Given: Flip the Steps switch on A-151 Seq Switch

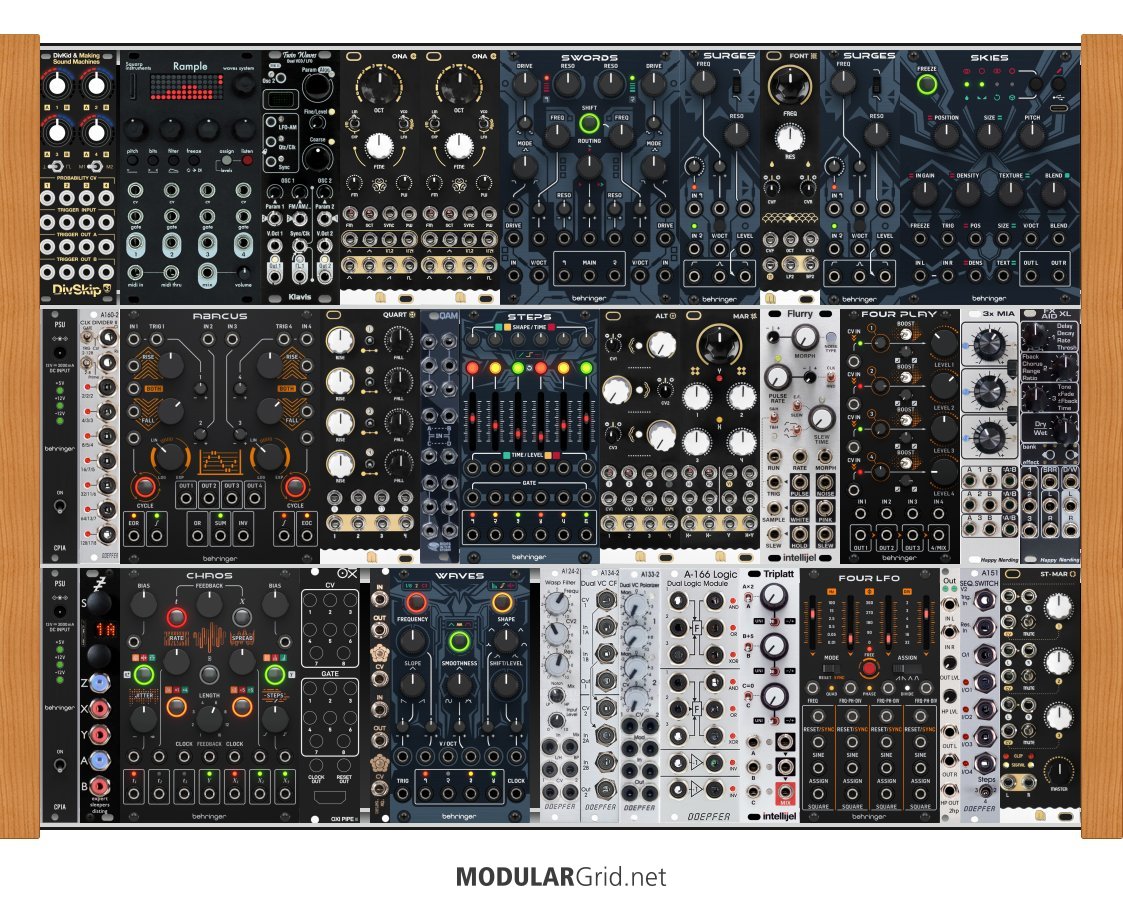Looking at the screenshot, I should [985, 791].
